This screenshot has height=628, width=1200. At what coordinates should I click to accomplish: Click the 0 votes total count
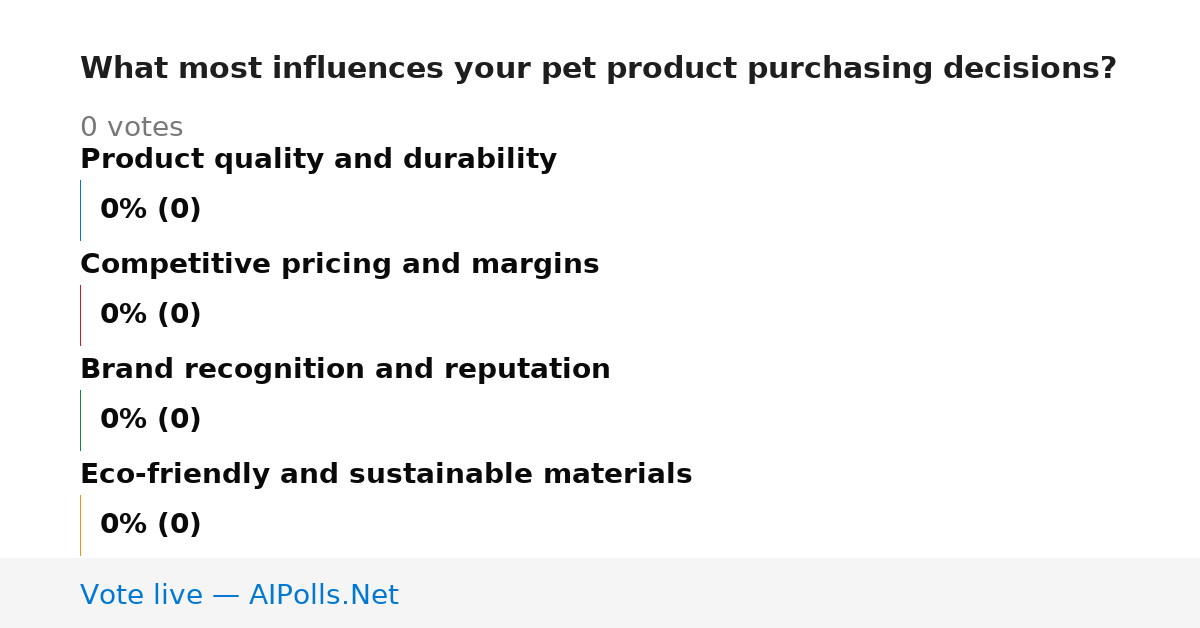[x=131, y=128]
